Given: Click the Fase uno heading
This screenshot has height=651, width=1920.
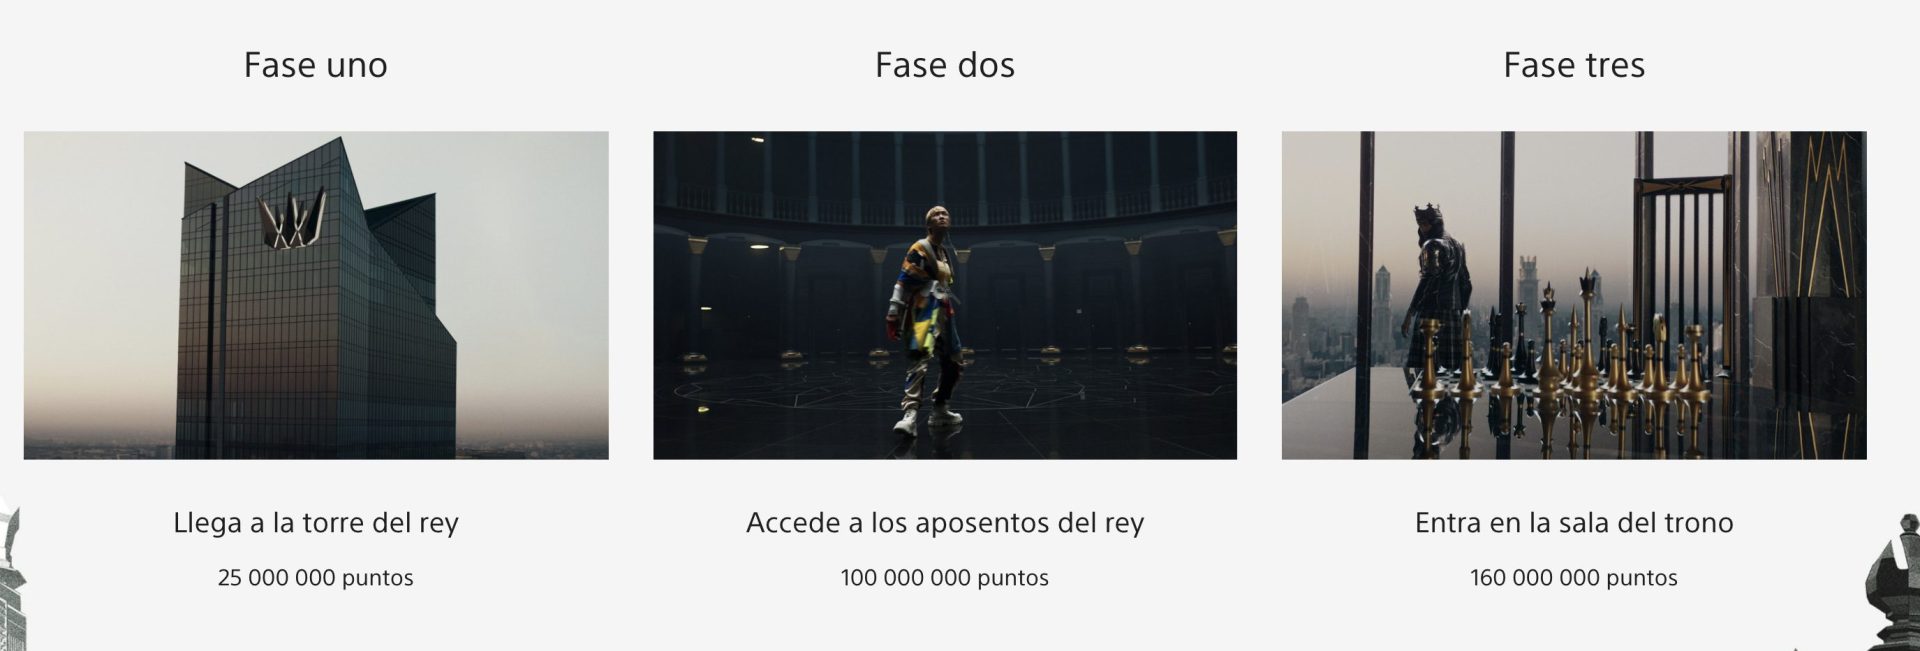Looking at the screenshot, I should [315, 65].
